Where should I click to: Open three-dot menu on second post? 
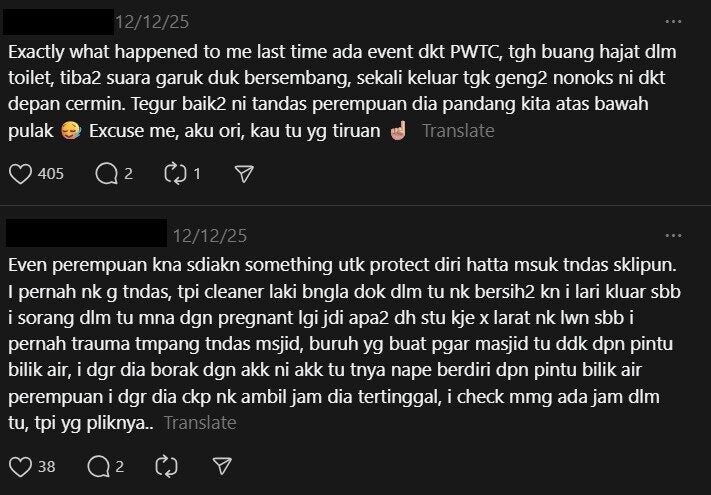pos(673,236)
